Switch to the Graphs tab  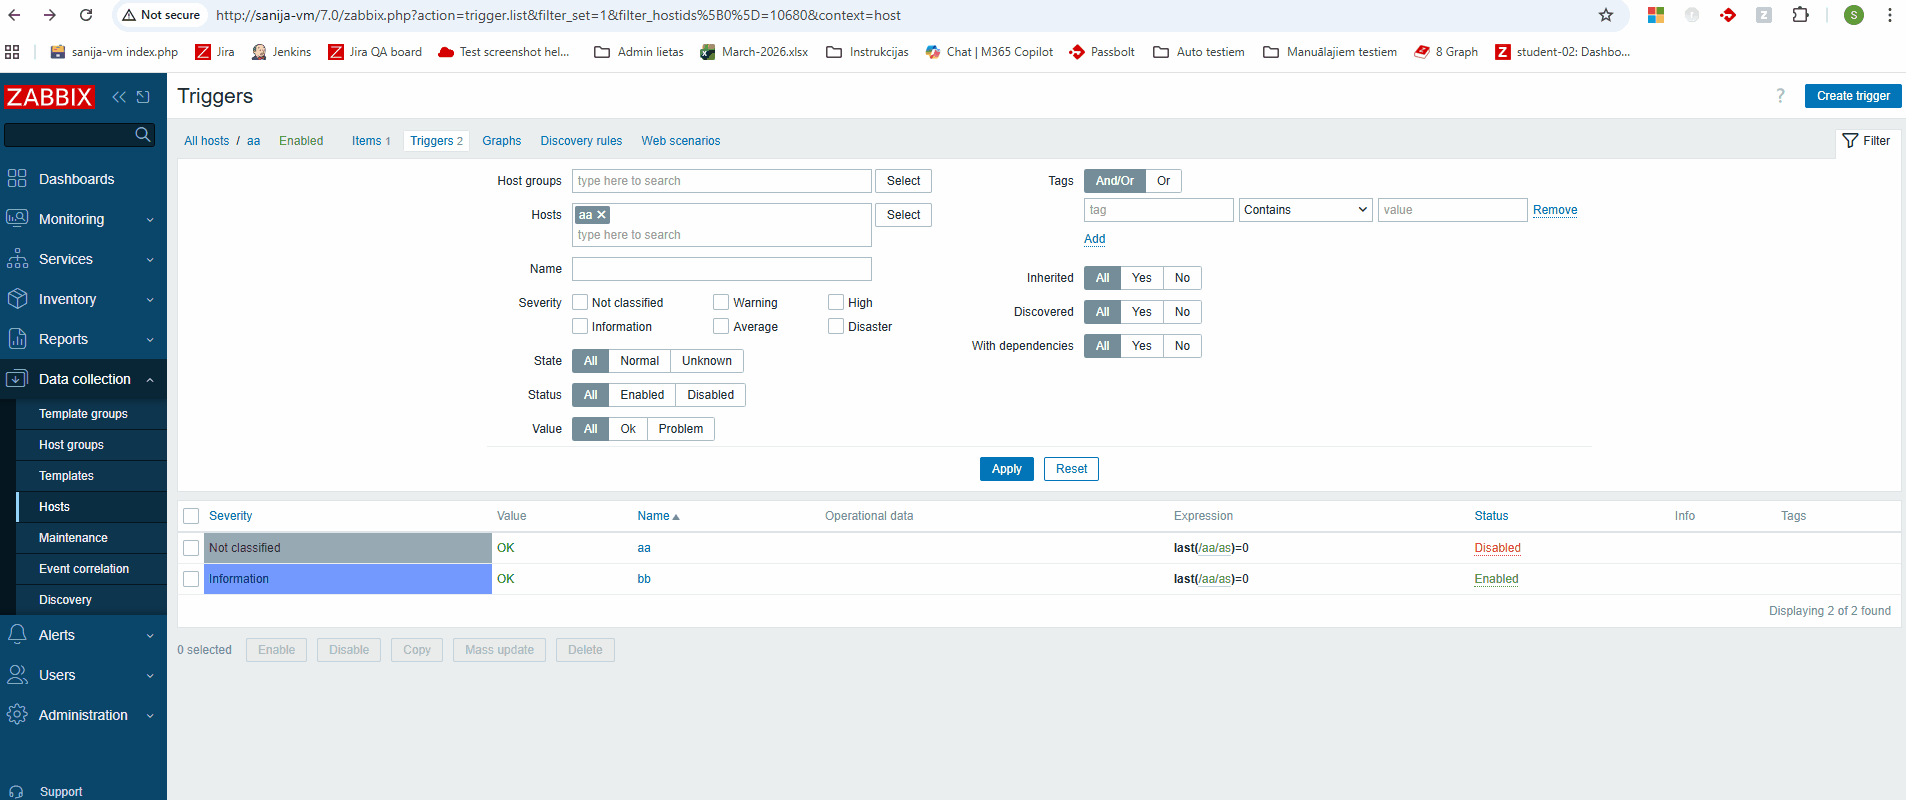pyautogui.click(x=501, y=141)
